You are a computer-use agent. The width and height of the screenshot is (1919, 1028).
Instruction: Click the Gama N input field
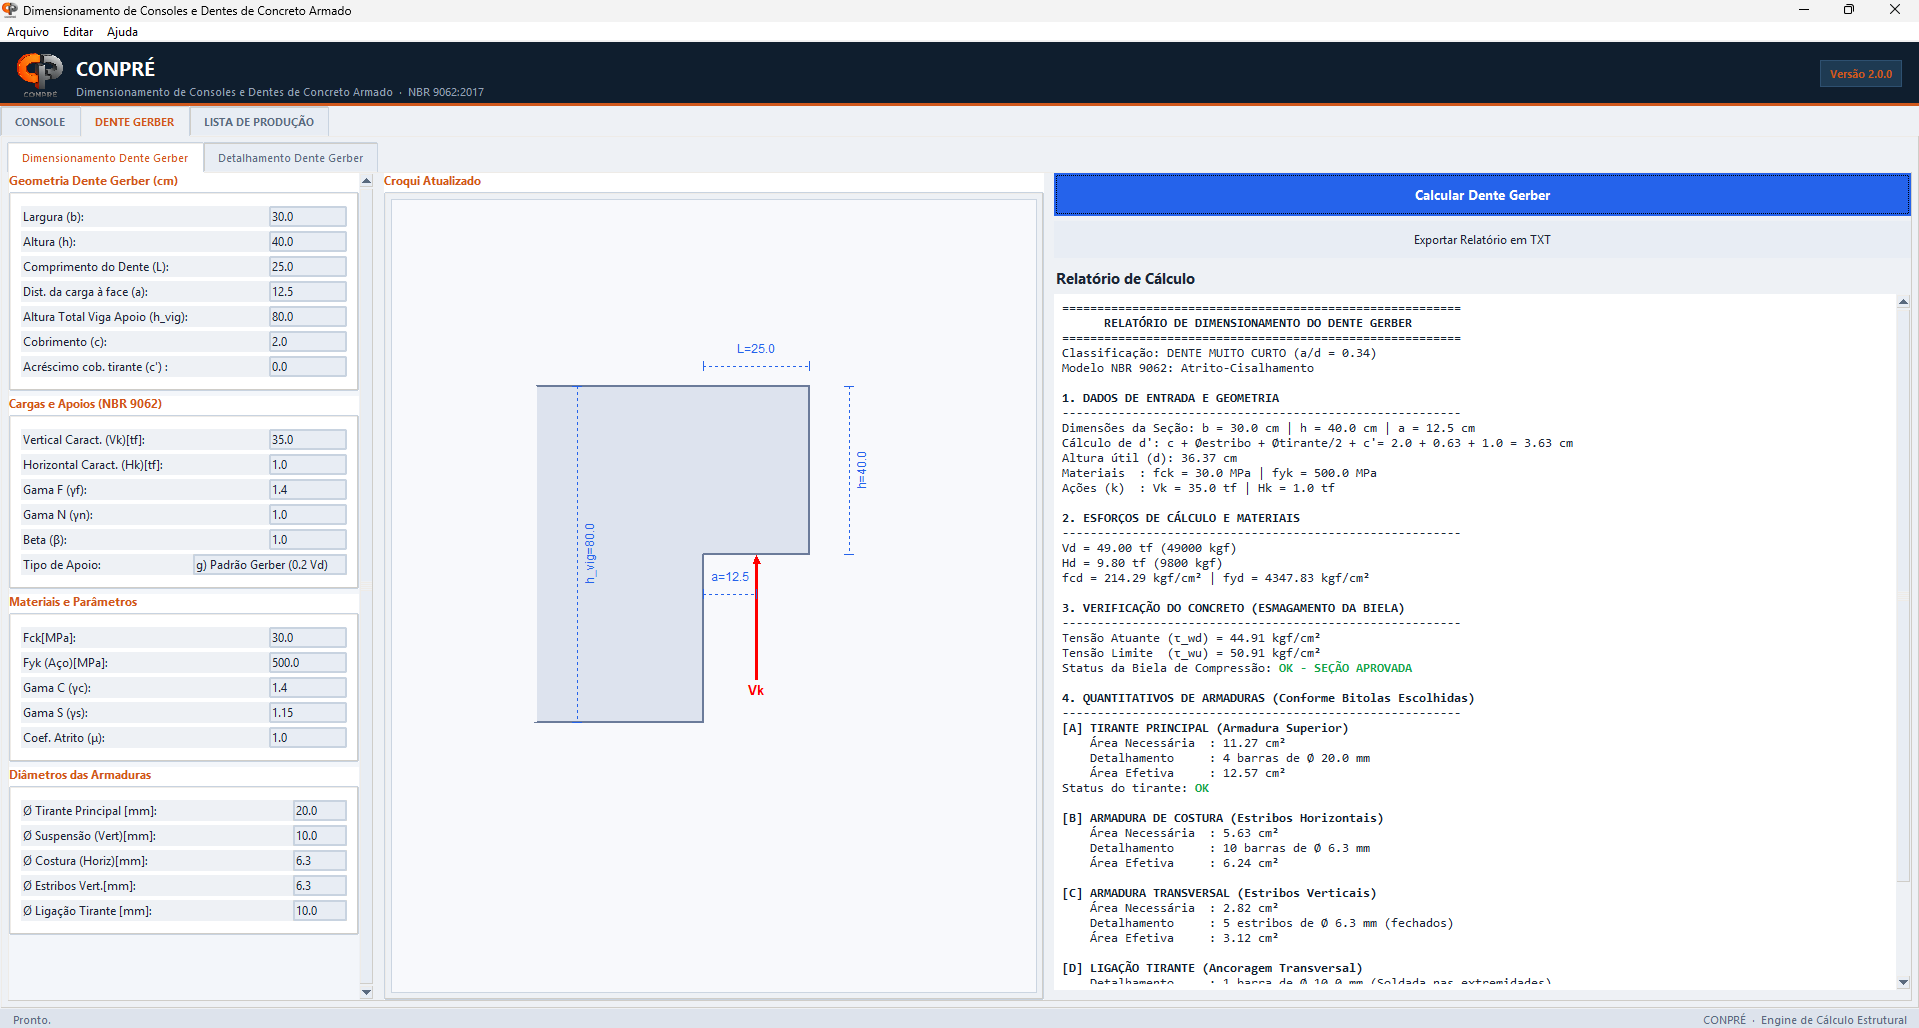[x=307, y=515]
